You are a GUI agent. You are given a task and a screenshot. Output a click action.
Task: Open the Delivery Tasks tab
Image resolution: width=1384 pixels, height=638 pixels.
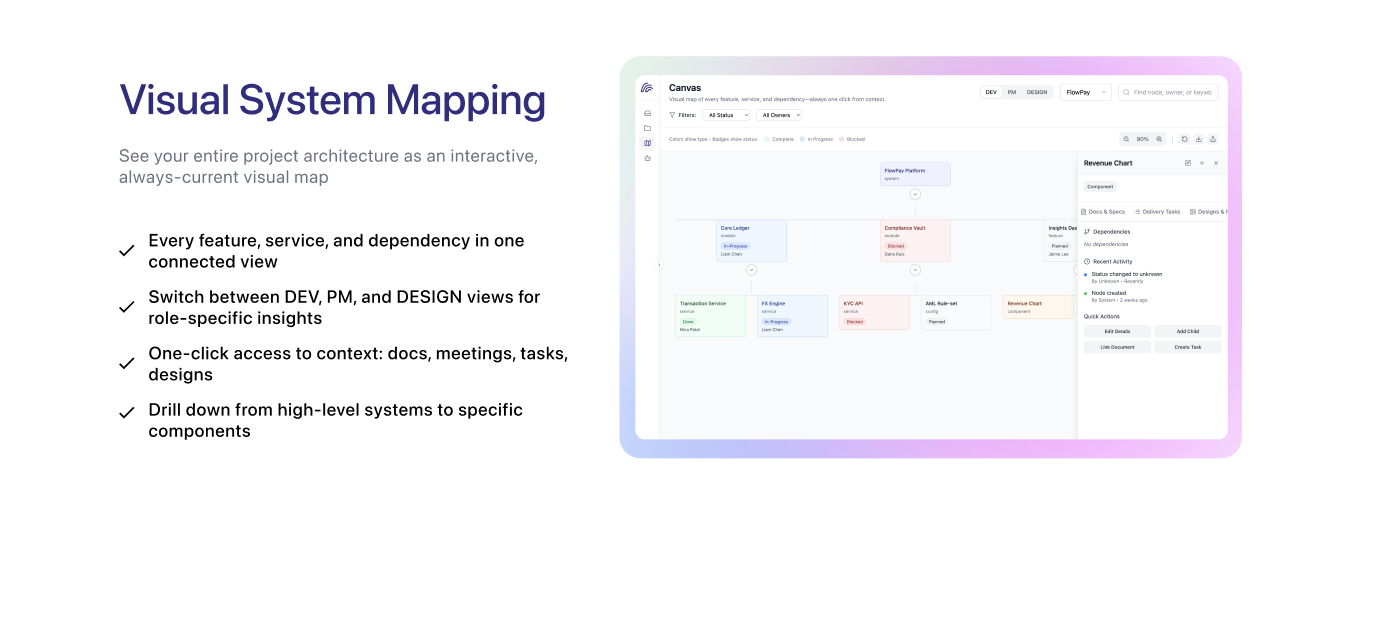tap(1157, 212)
